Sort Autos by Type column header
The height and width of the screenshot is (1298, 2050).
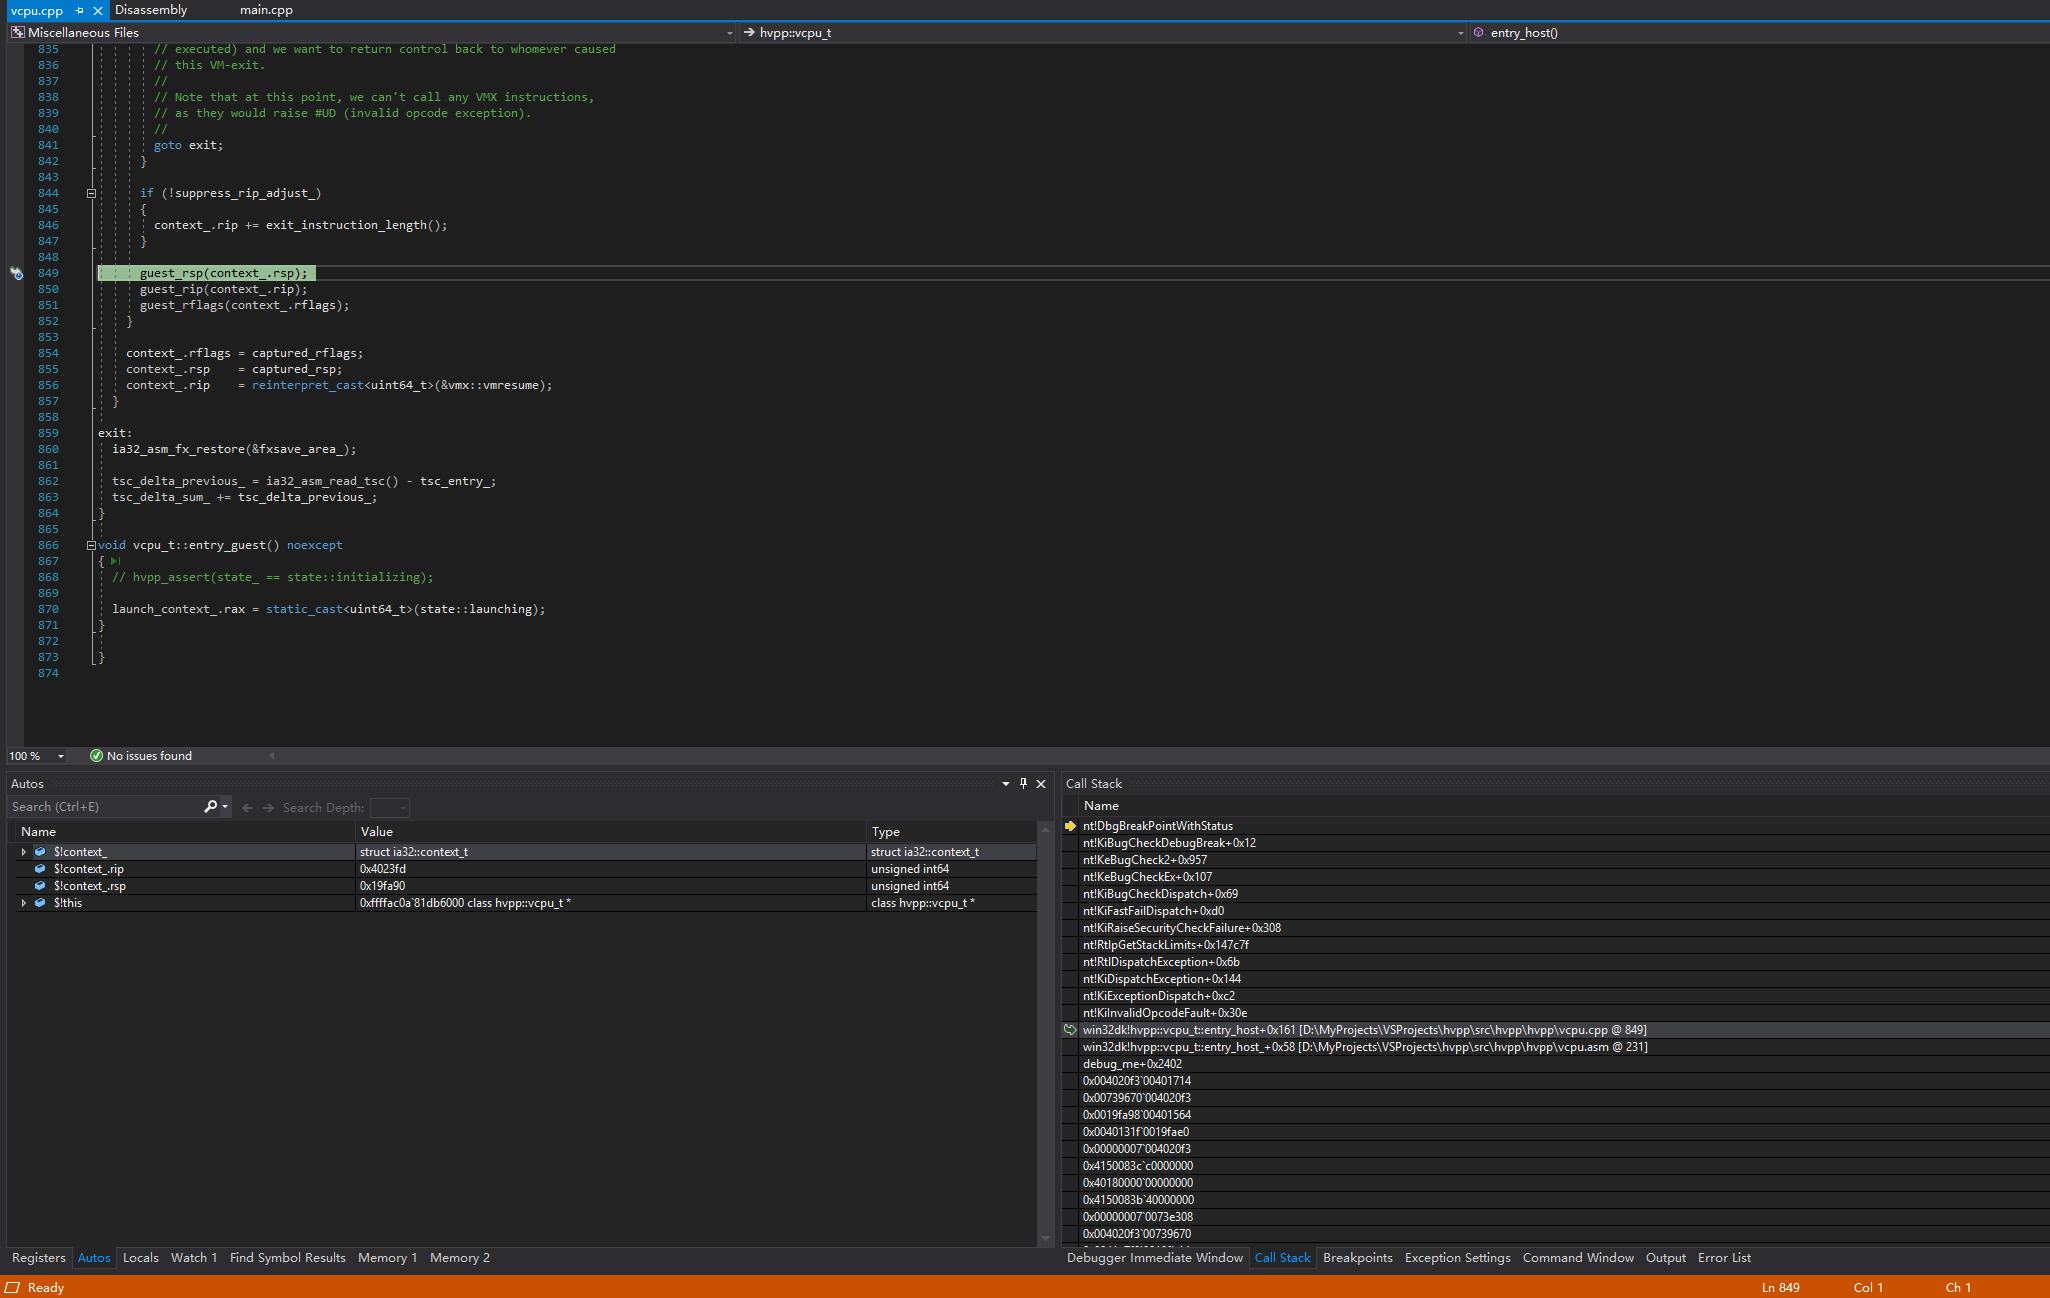(x=951, y=832)
